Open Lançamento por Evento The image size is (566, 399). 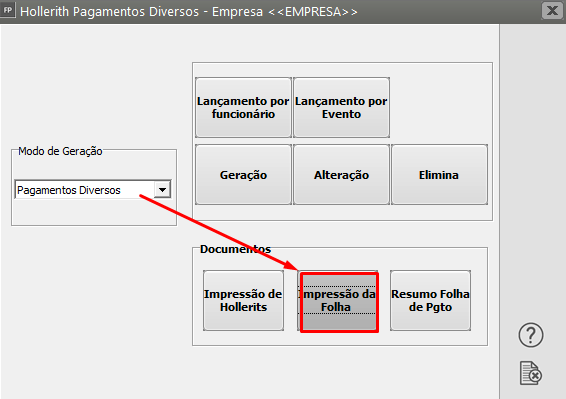click(341, 107)
